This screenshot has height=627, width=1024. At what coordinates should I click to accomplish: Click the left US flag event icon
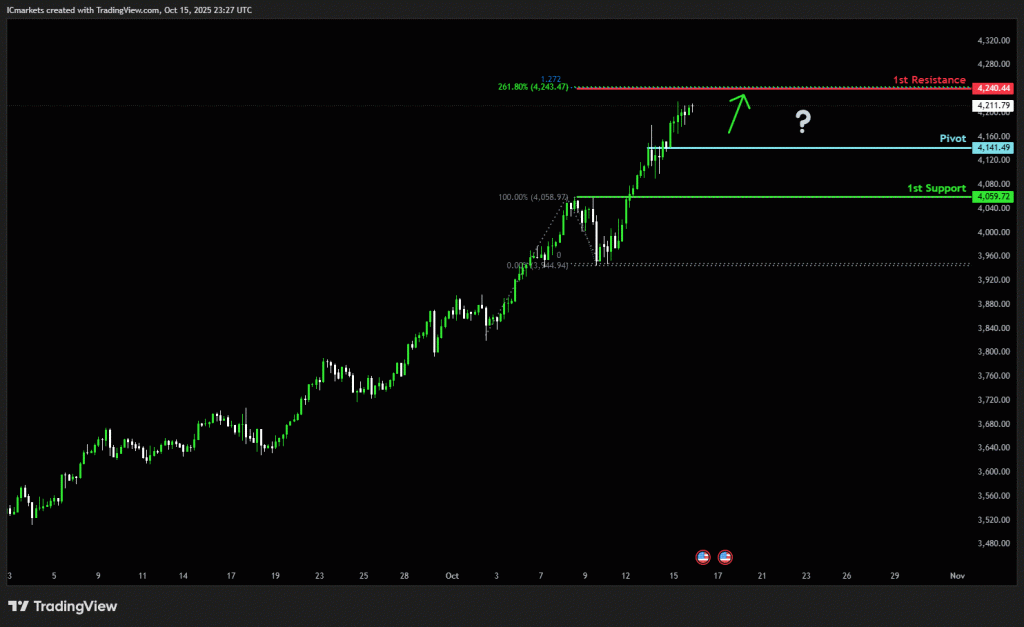point(702,556)
